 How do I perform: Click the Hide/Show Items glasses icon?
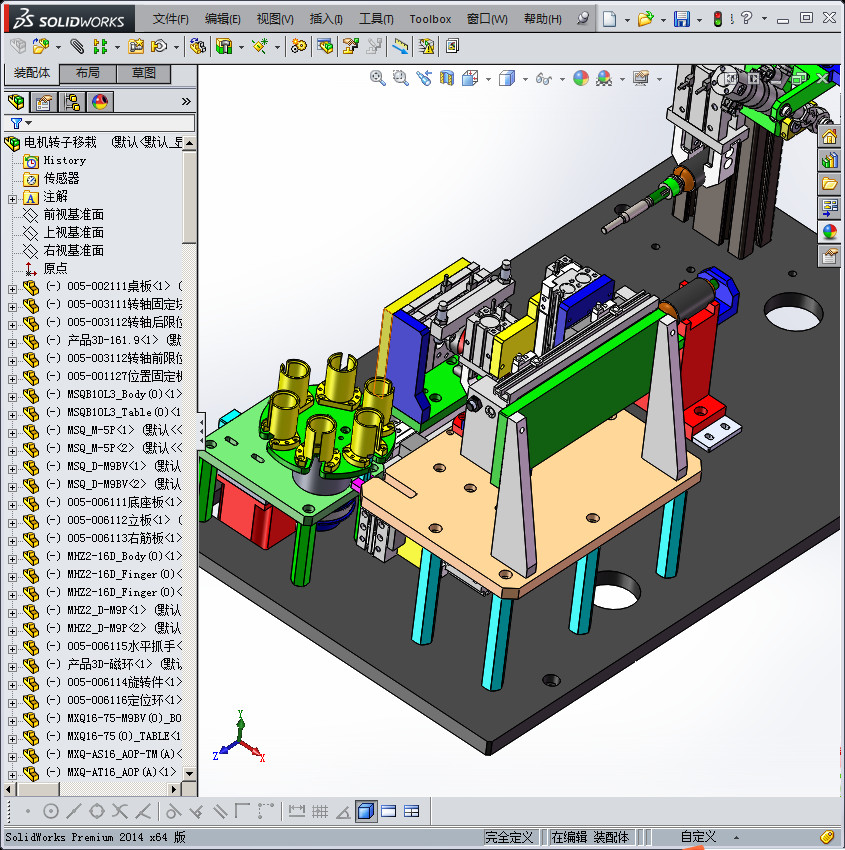(544, 79)
